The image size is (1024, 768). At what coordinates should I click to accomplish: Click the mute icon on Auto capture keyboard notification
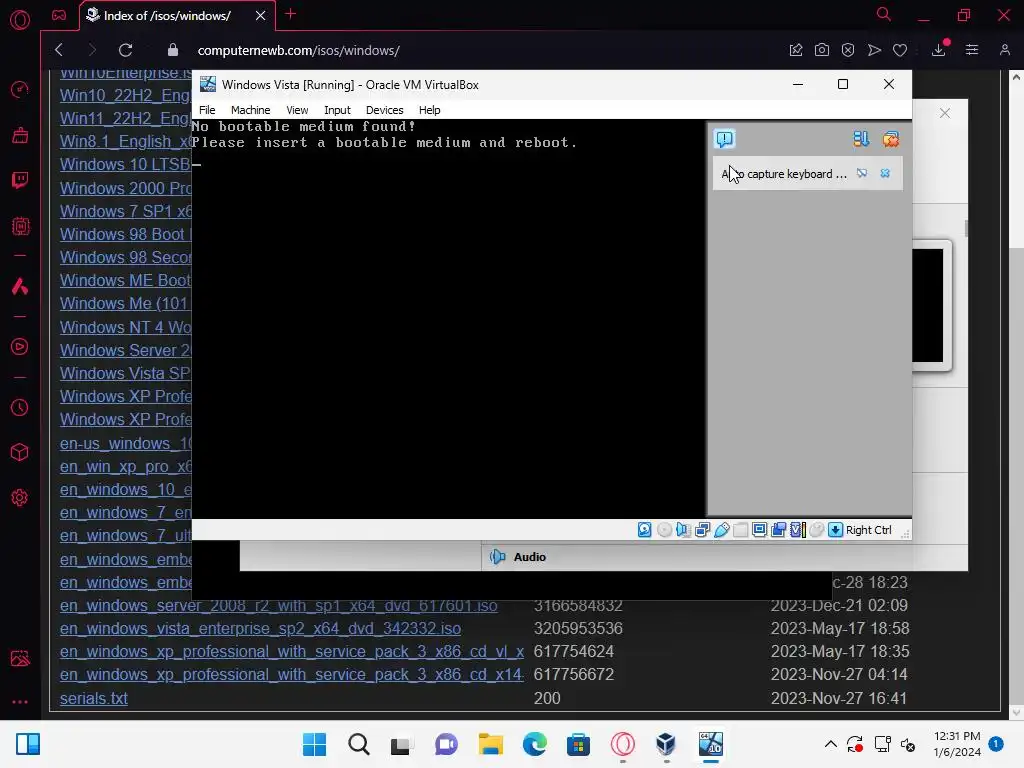862,174
